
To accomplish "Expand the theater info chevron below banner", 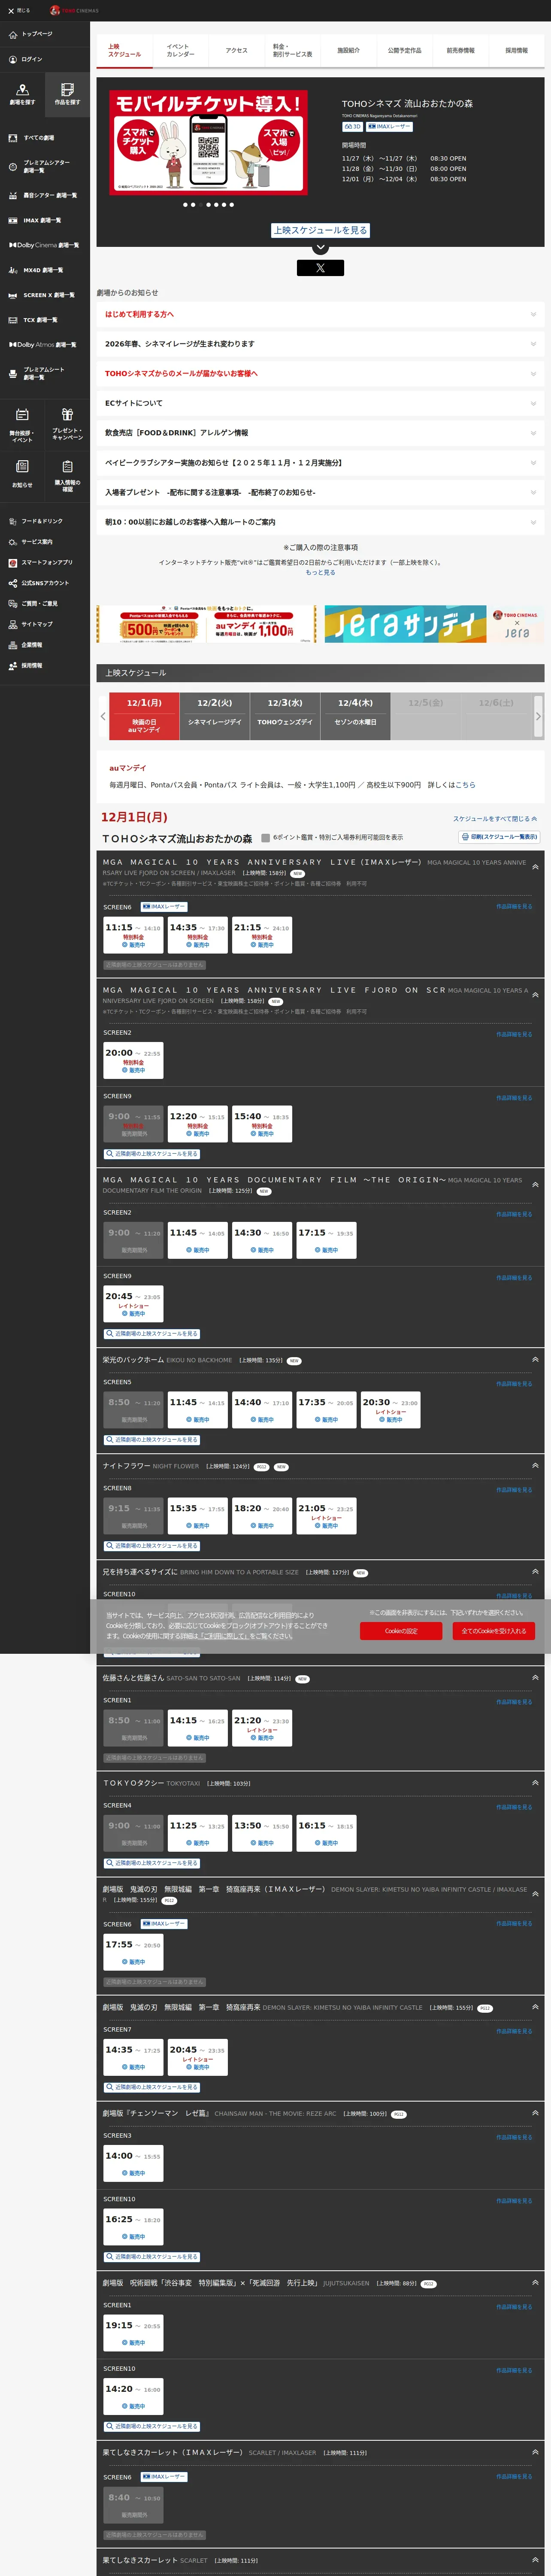I will [320, 247].
